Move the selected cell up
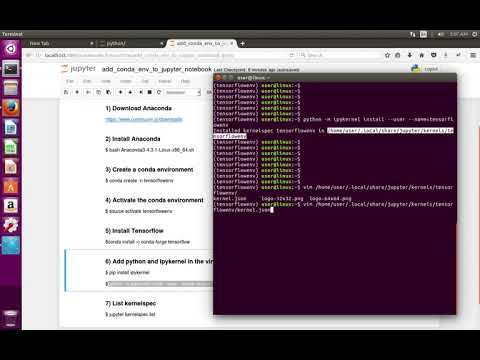The height and width of the screenshot is (360, 480). click(120, 92)
